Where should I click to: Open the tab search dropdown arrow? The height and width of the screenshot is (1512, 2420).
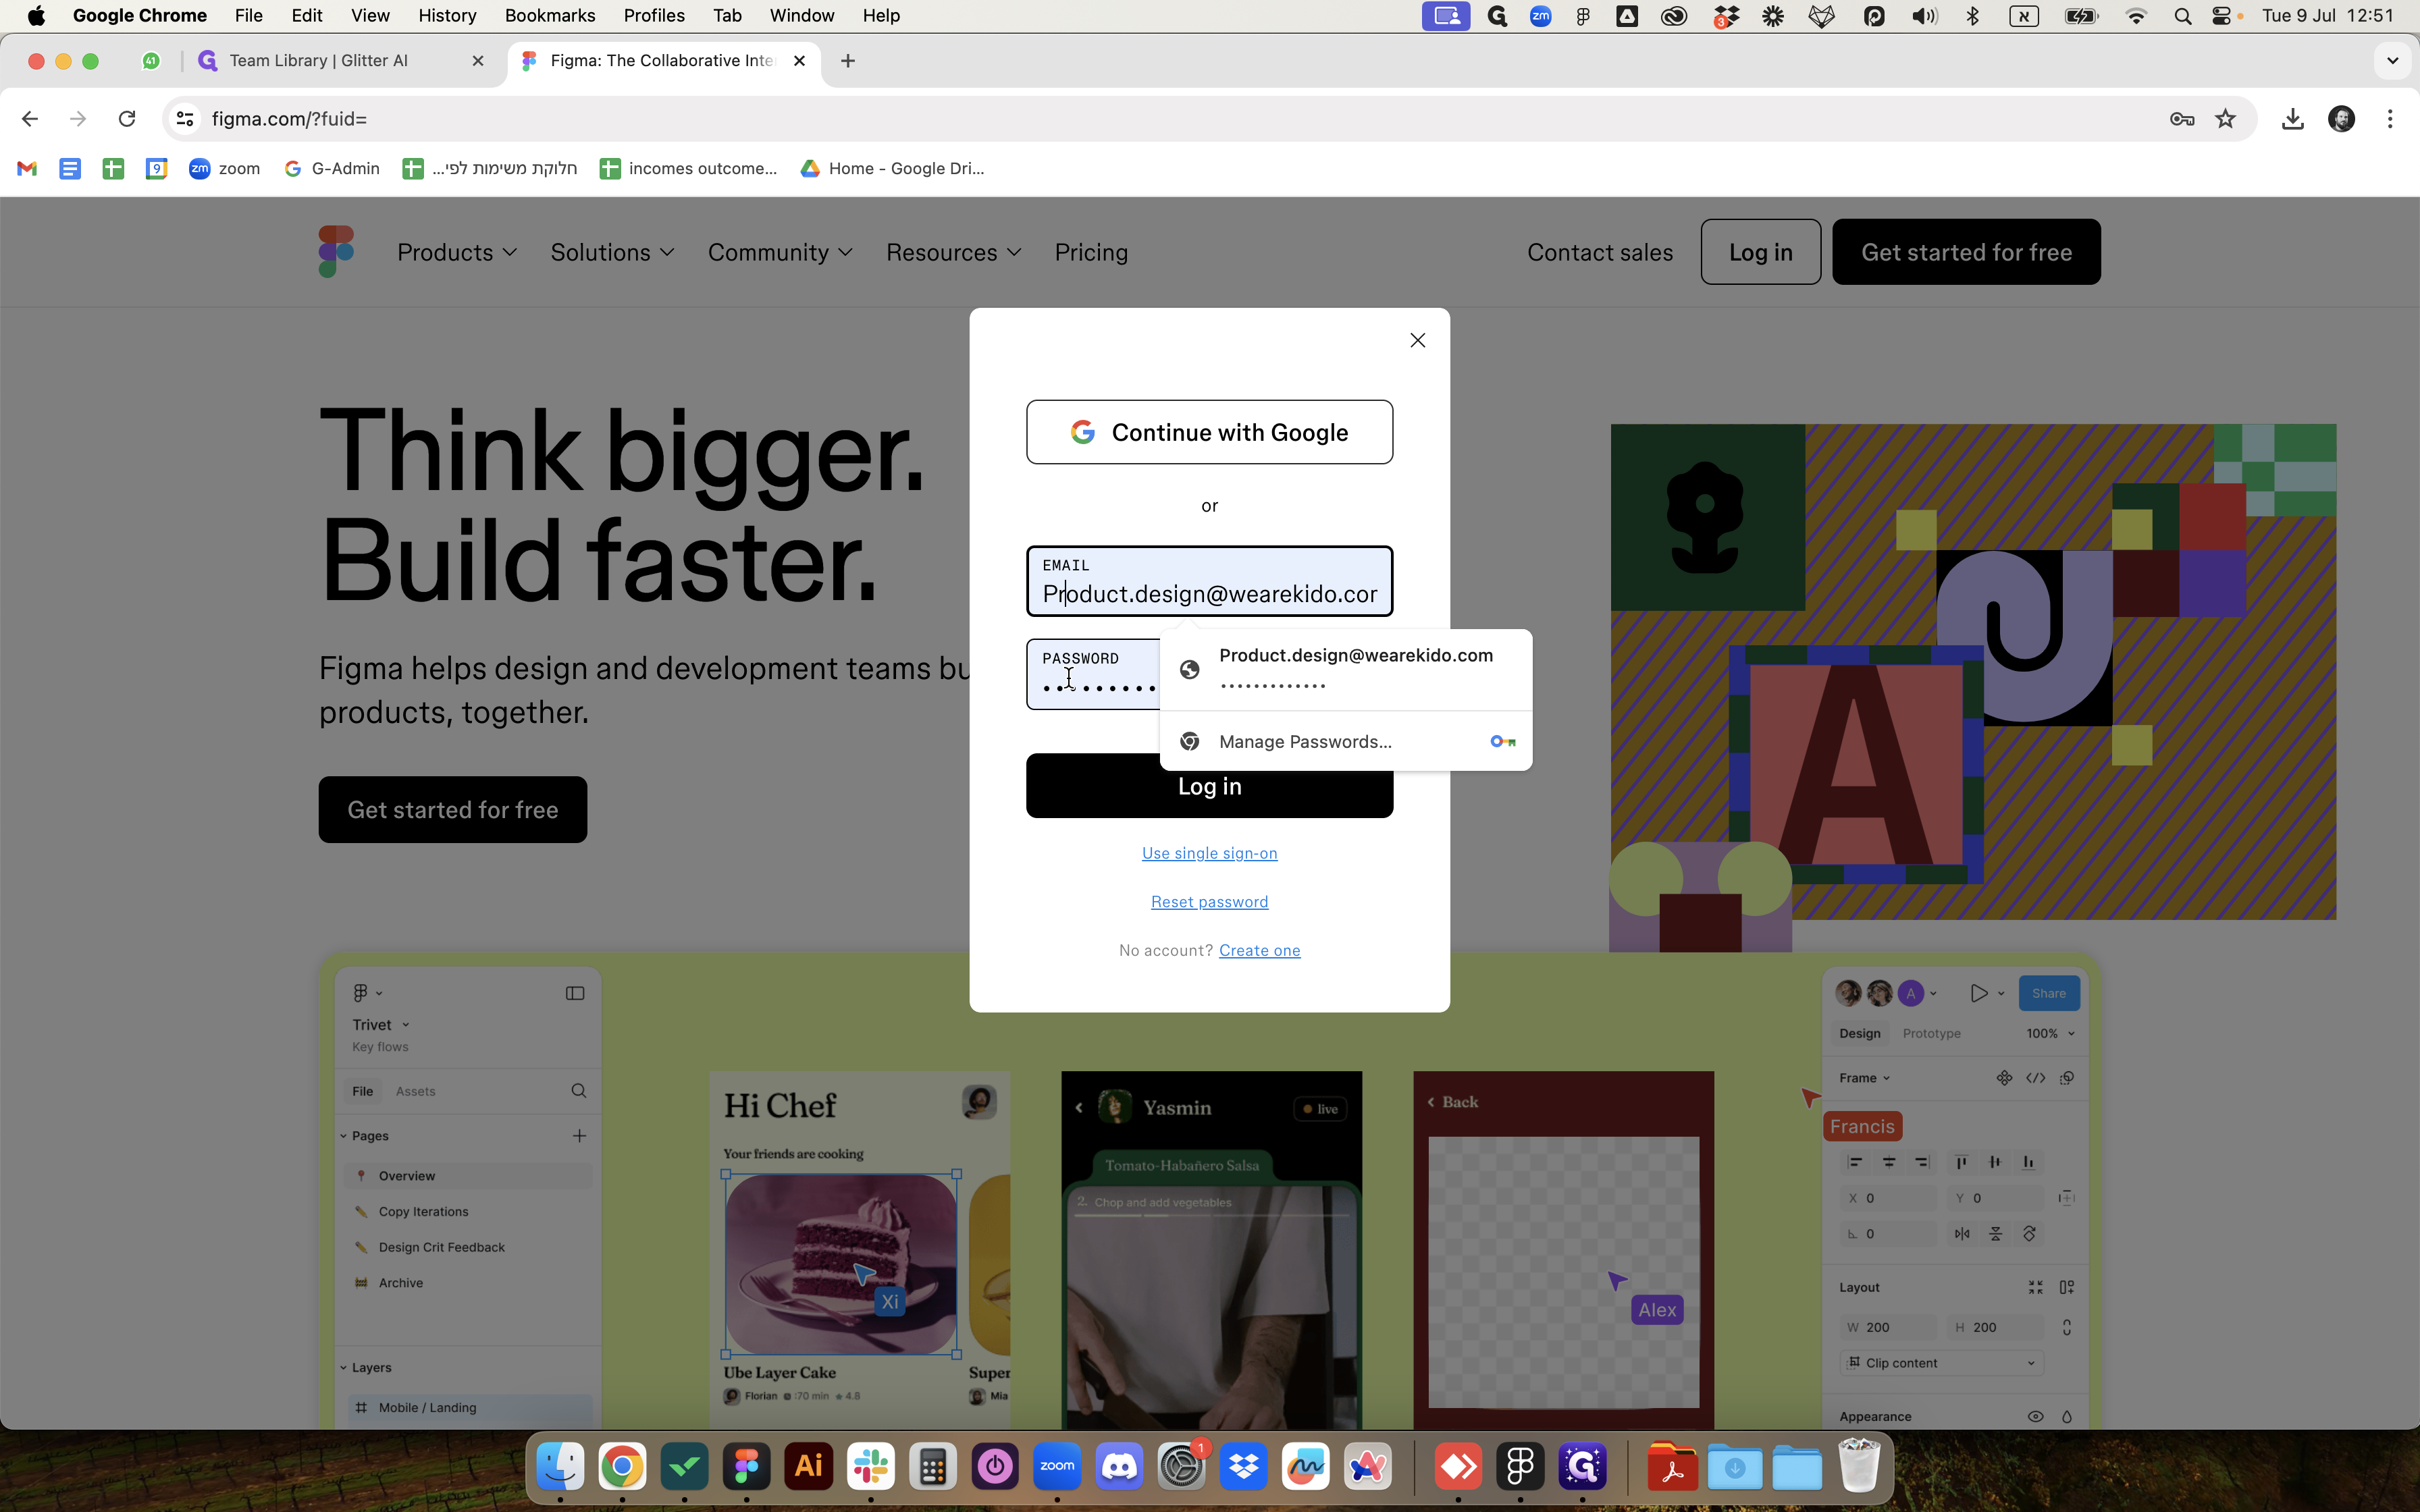(x=2392, y=61)
